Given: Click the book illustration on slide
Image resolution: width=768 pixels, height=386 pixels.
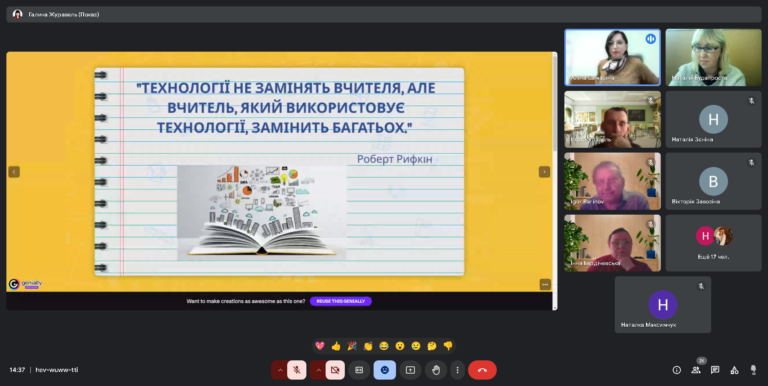Looking at the screenshot, I should tap(262, 212).
